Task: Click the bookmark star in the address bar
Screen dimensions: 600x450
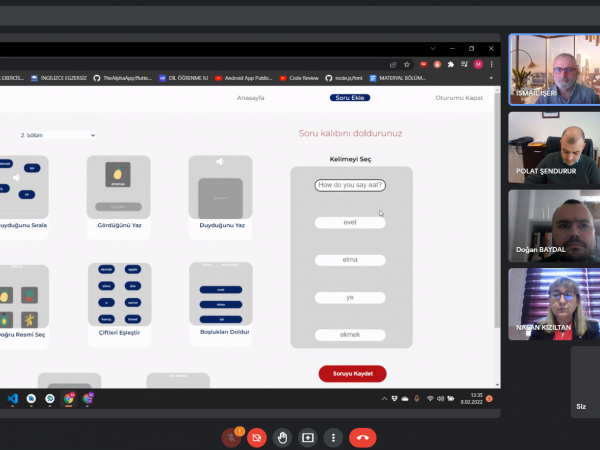Action: 407,65
